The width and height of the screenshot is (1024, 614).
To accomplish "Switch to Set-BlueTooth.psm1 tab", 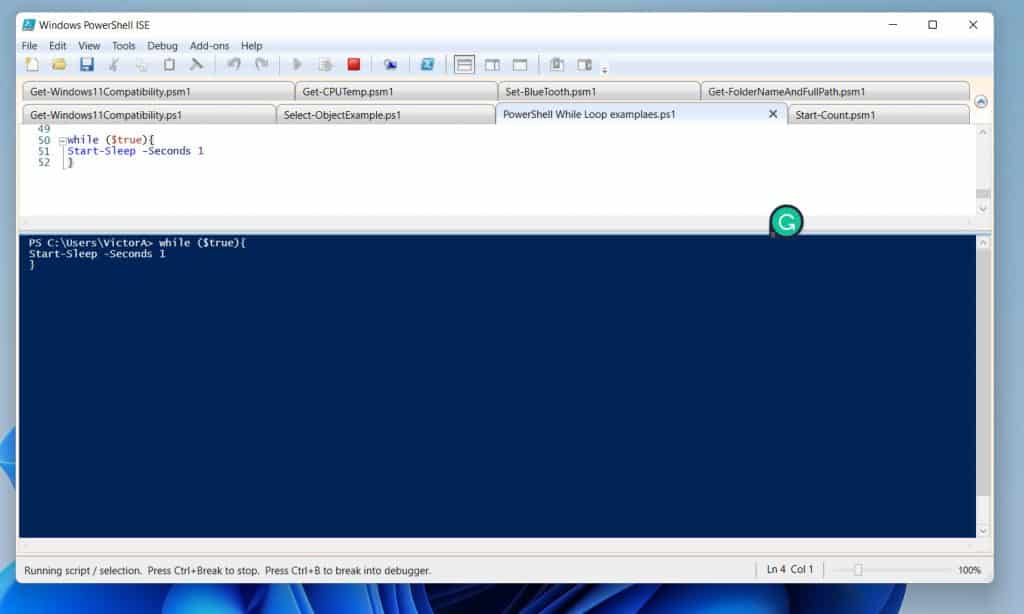I will click(x=599, y=91).
